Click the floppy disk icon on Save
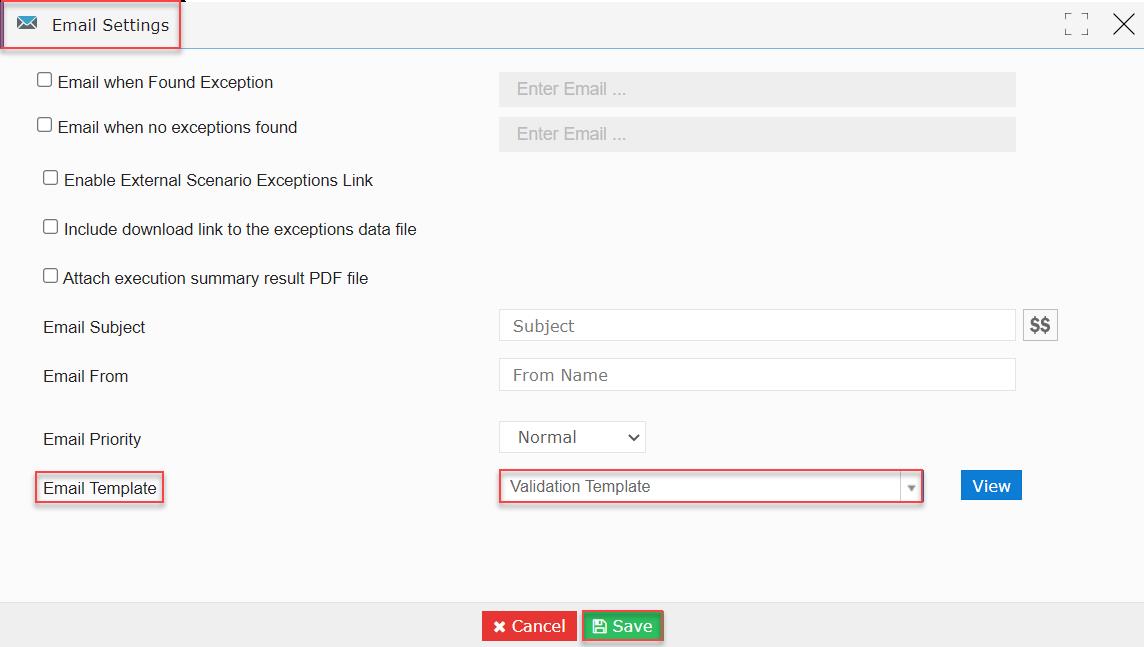Screen dimensions: 1144x647 (x=600, y=627)
